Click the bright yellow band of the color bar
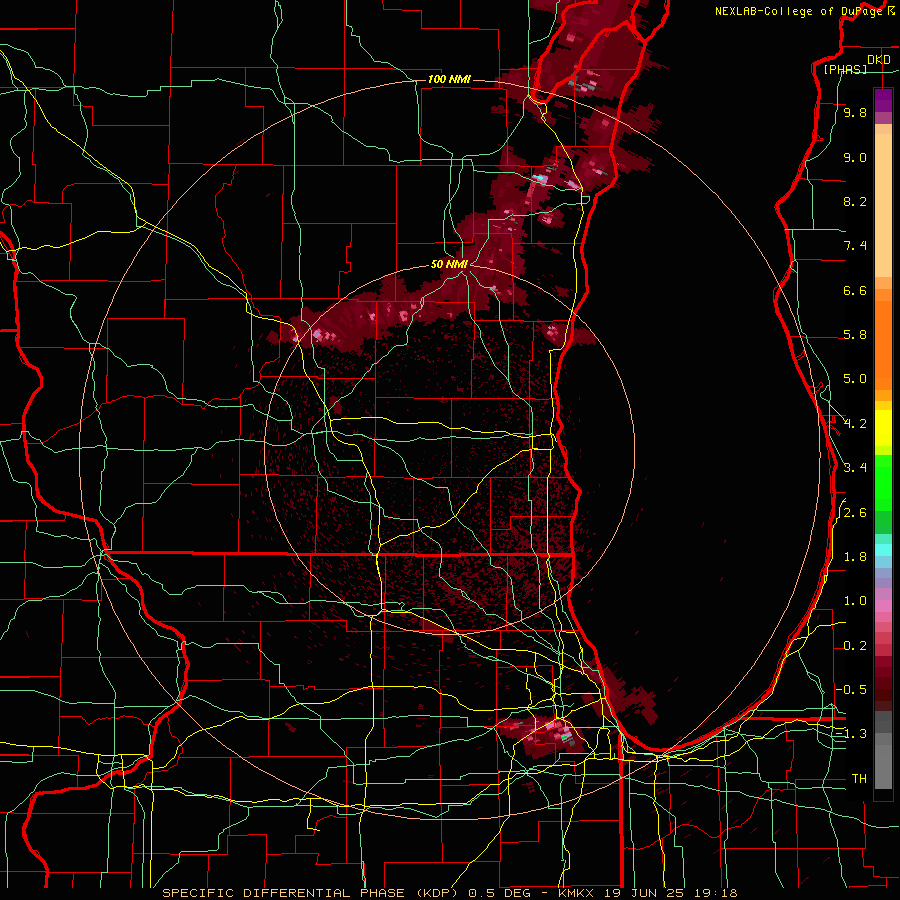 [883, 428]
